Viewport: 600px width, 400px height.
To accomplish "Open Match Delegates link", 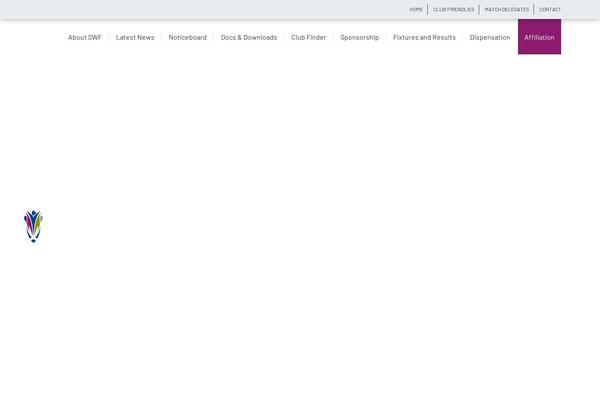I will pyautogui.click(x=507, y=9).
